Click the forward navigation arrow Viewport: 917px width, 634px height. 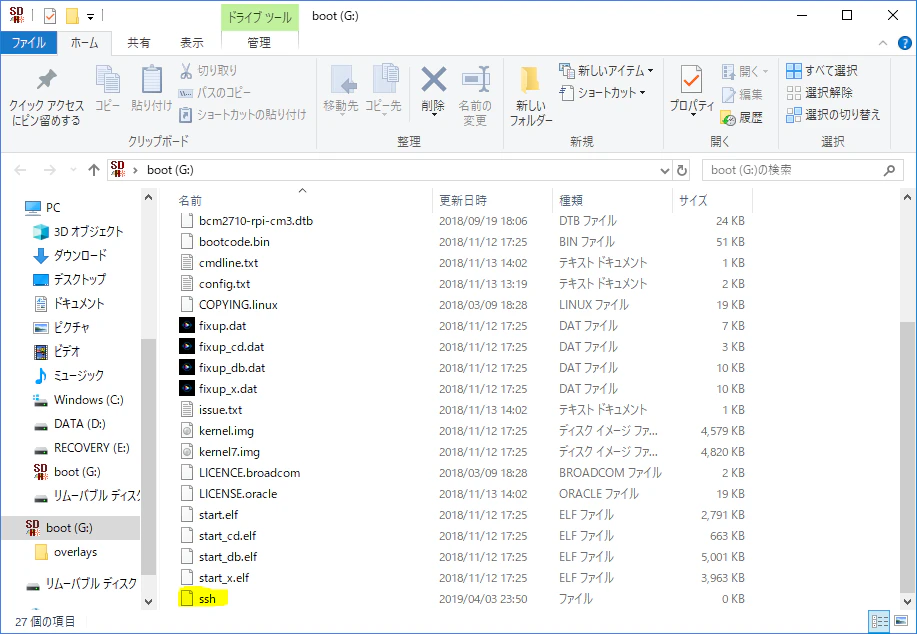[50, 170]
